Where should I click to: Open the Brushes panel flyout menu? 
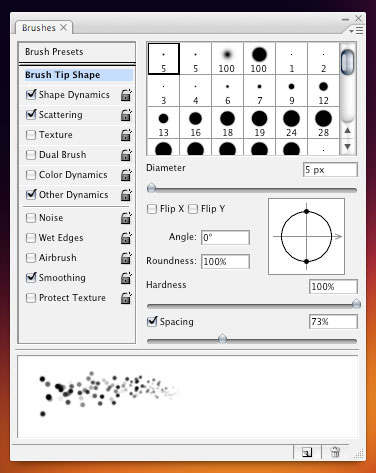click(356, 31)
